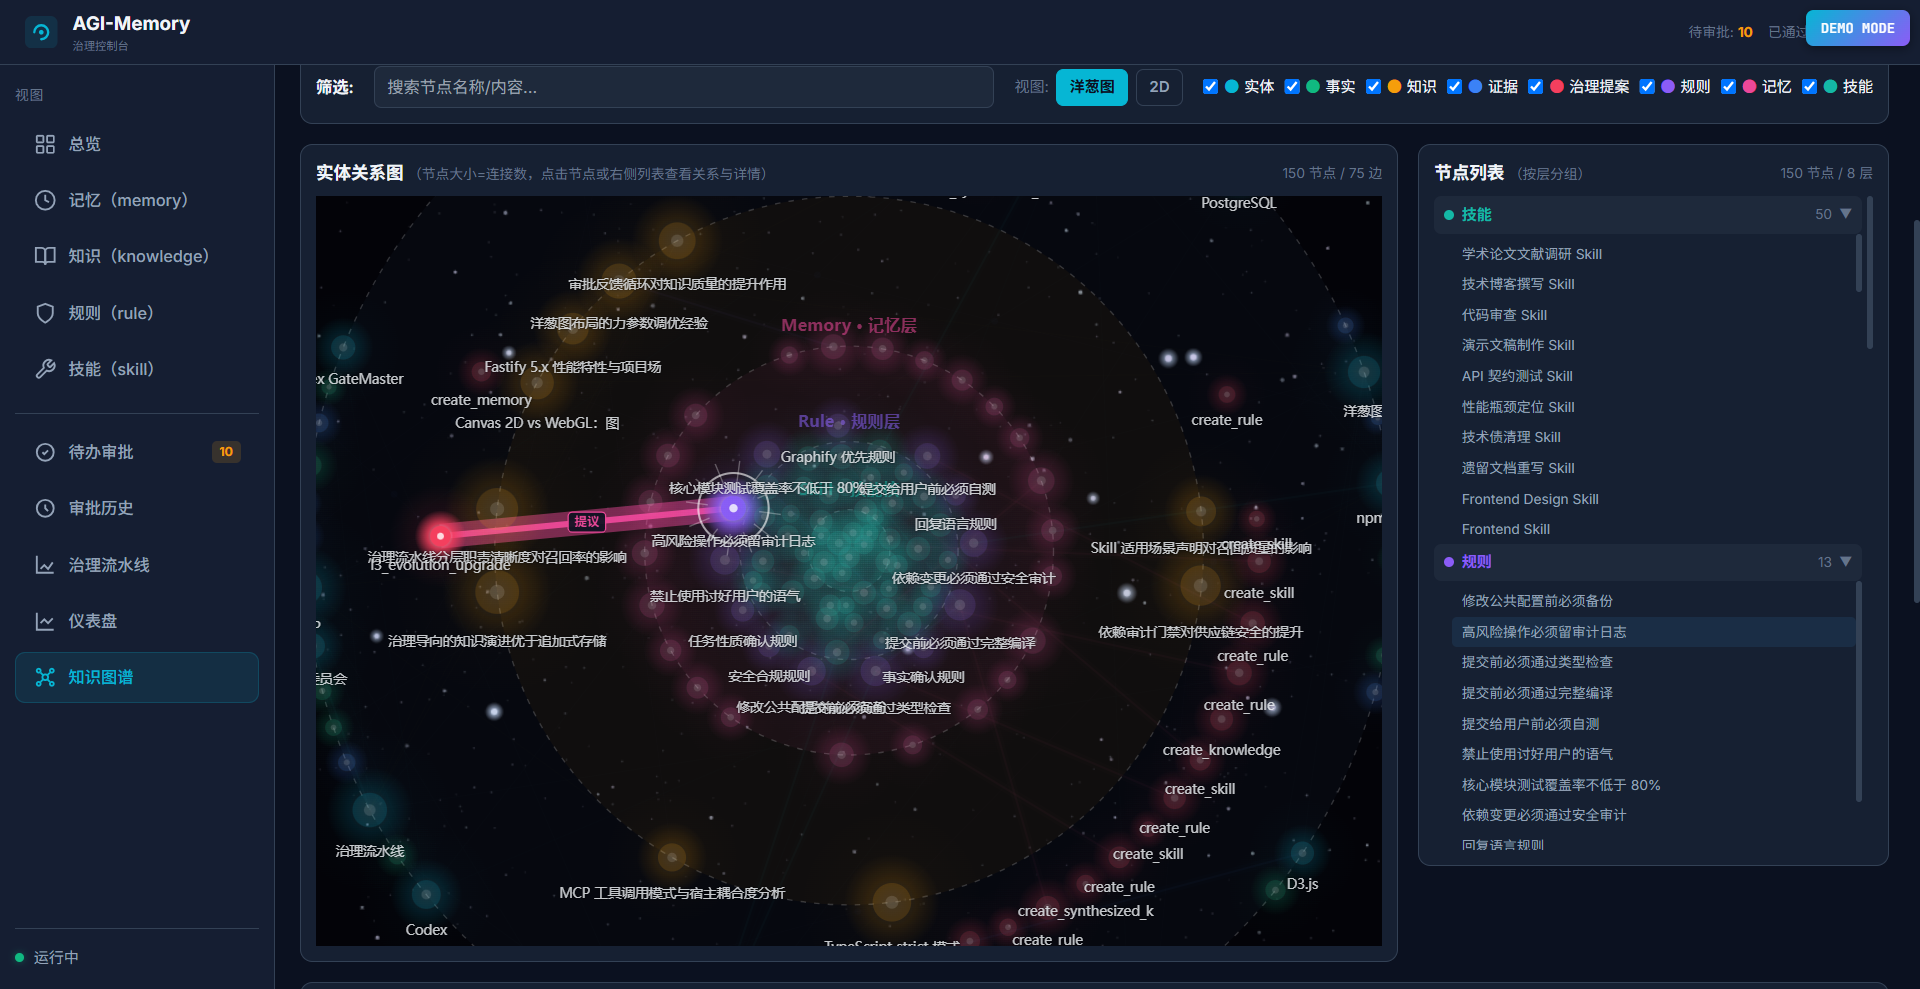This screenshot has height=989, width=1920.
Task: Open the 技能 (skill) sidebar page
Action: coord(137,369)
